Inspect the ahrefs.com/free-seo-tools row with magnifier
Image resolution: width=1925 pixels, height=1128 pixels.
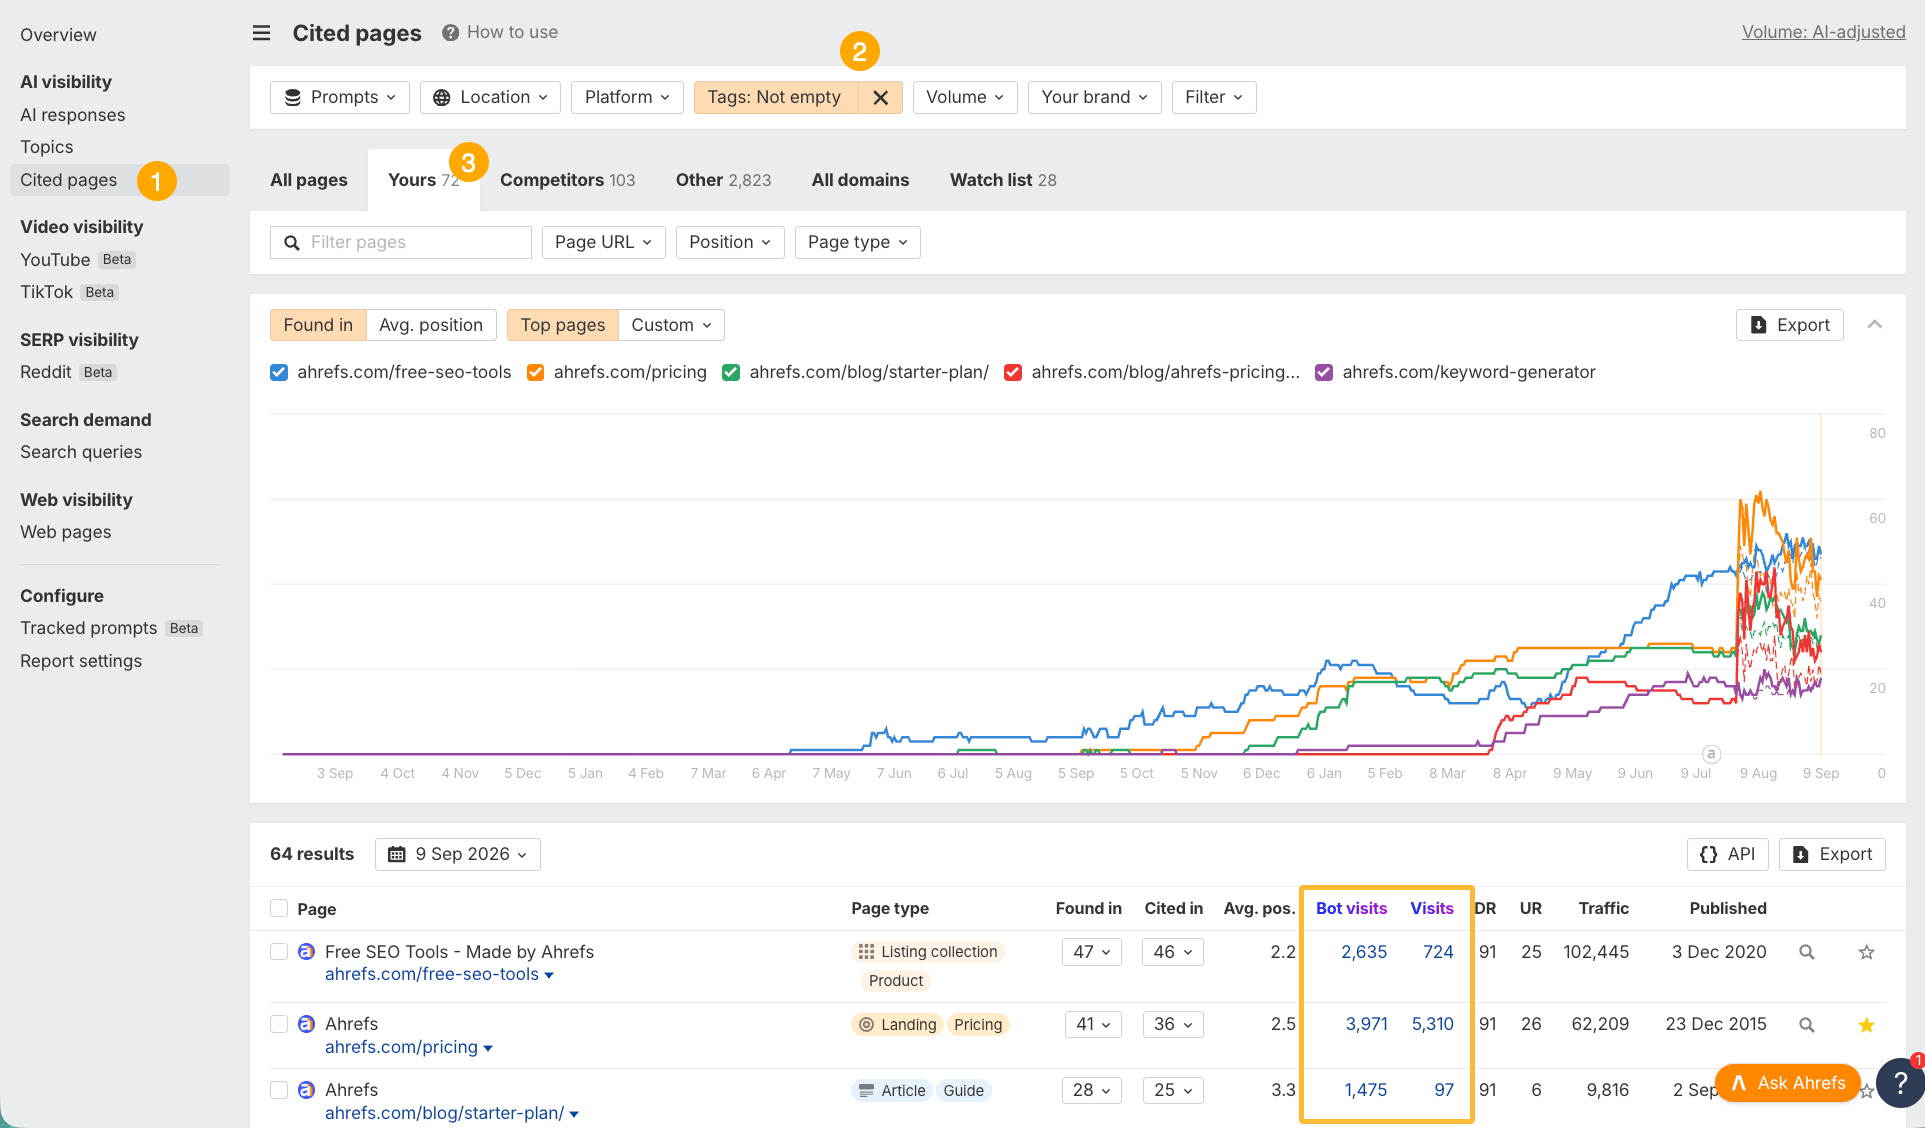click(x=1807, y=952)
